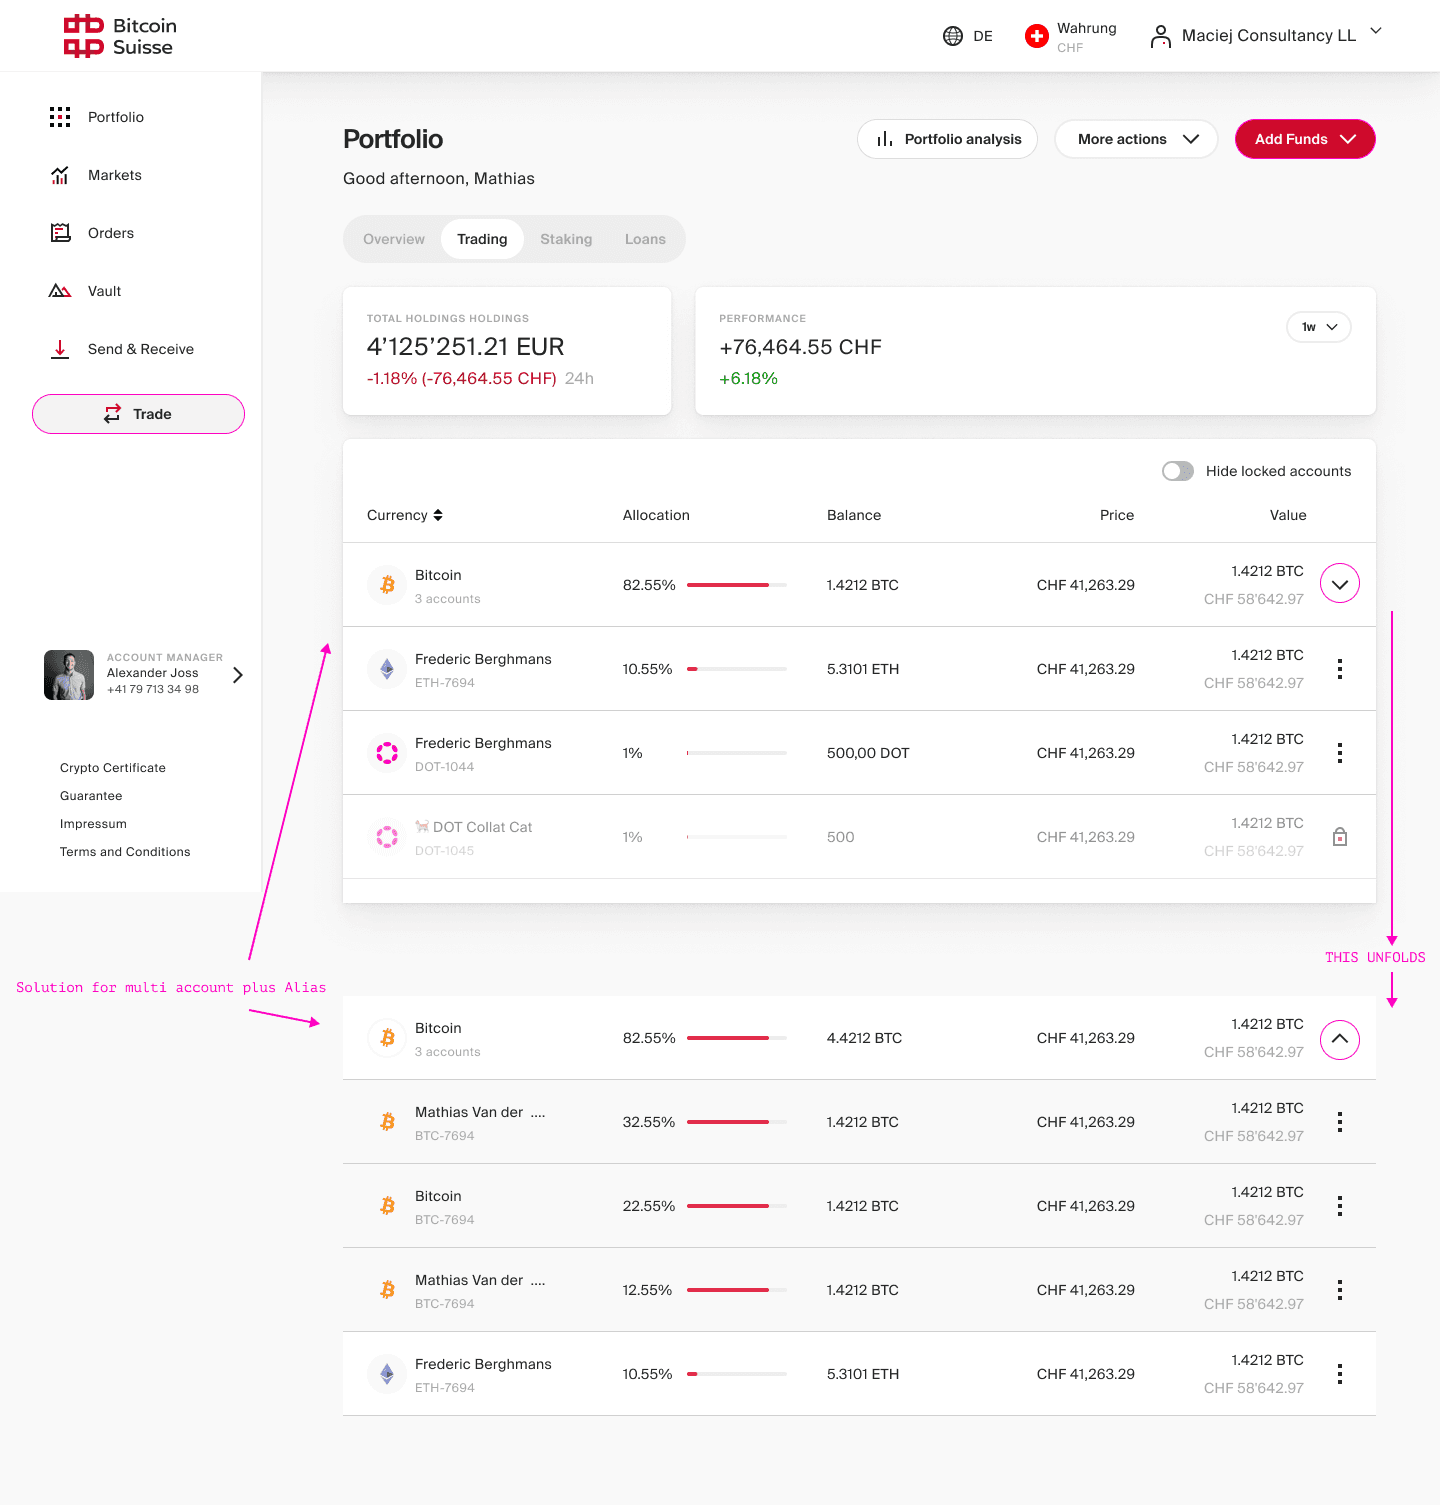This screenshot has width=1440, height=1505.
Task: Expand the Bitcoin 3 accounts row
Action: (x=1340, y=584)
